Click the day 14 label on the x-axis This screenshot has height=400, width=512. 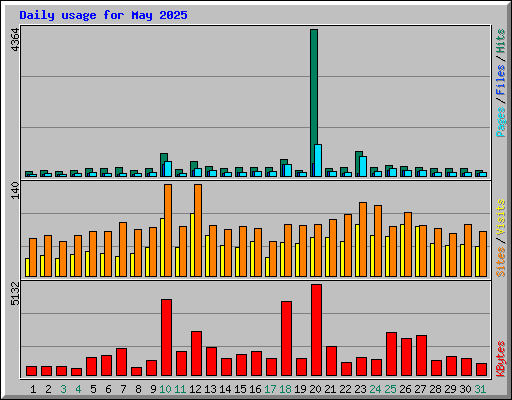[225, 389]
